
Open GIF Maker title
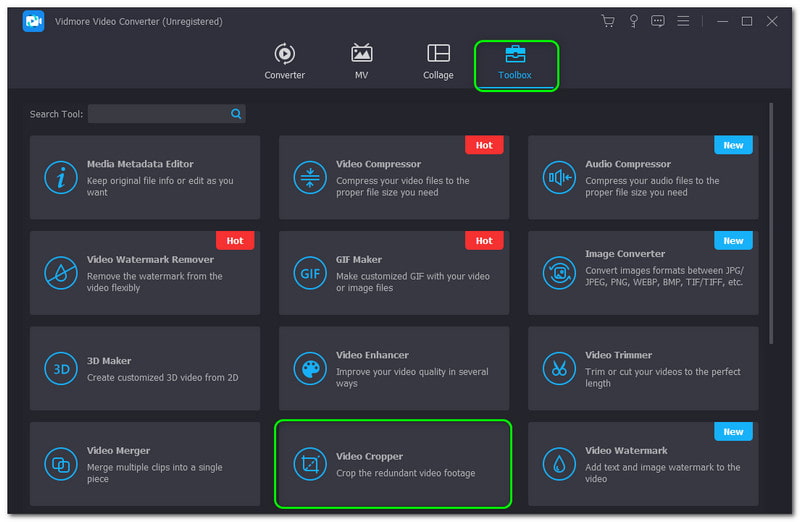pos(359,259)
